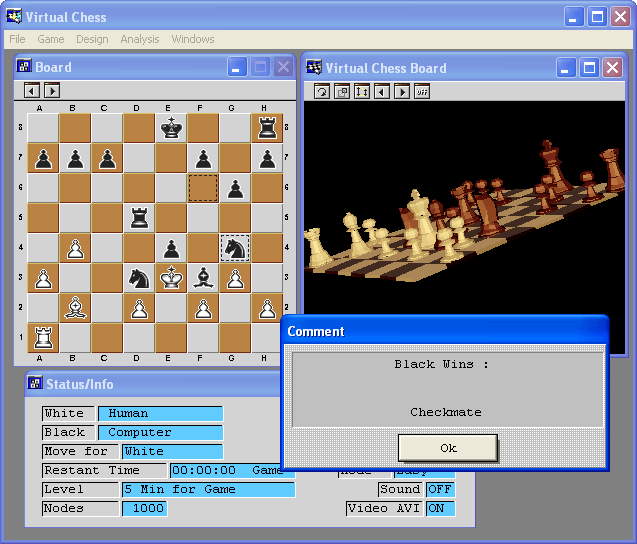
Task: Open the Level '5 Min for Game' selector
Action: click(208, 489)
